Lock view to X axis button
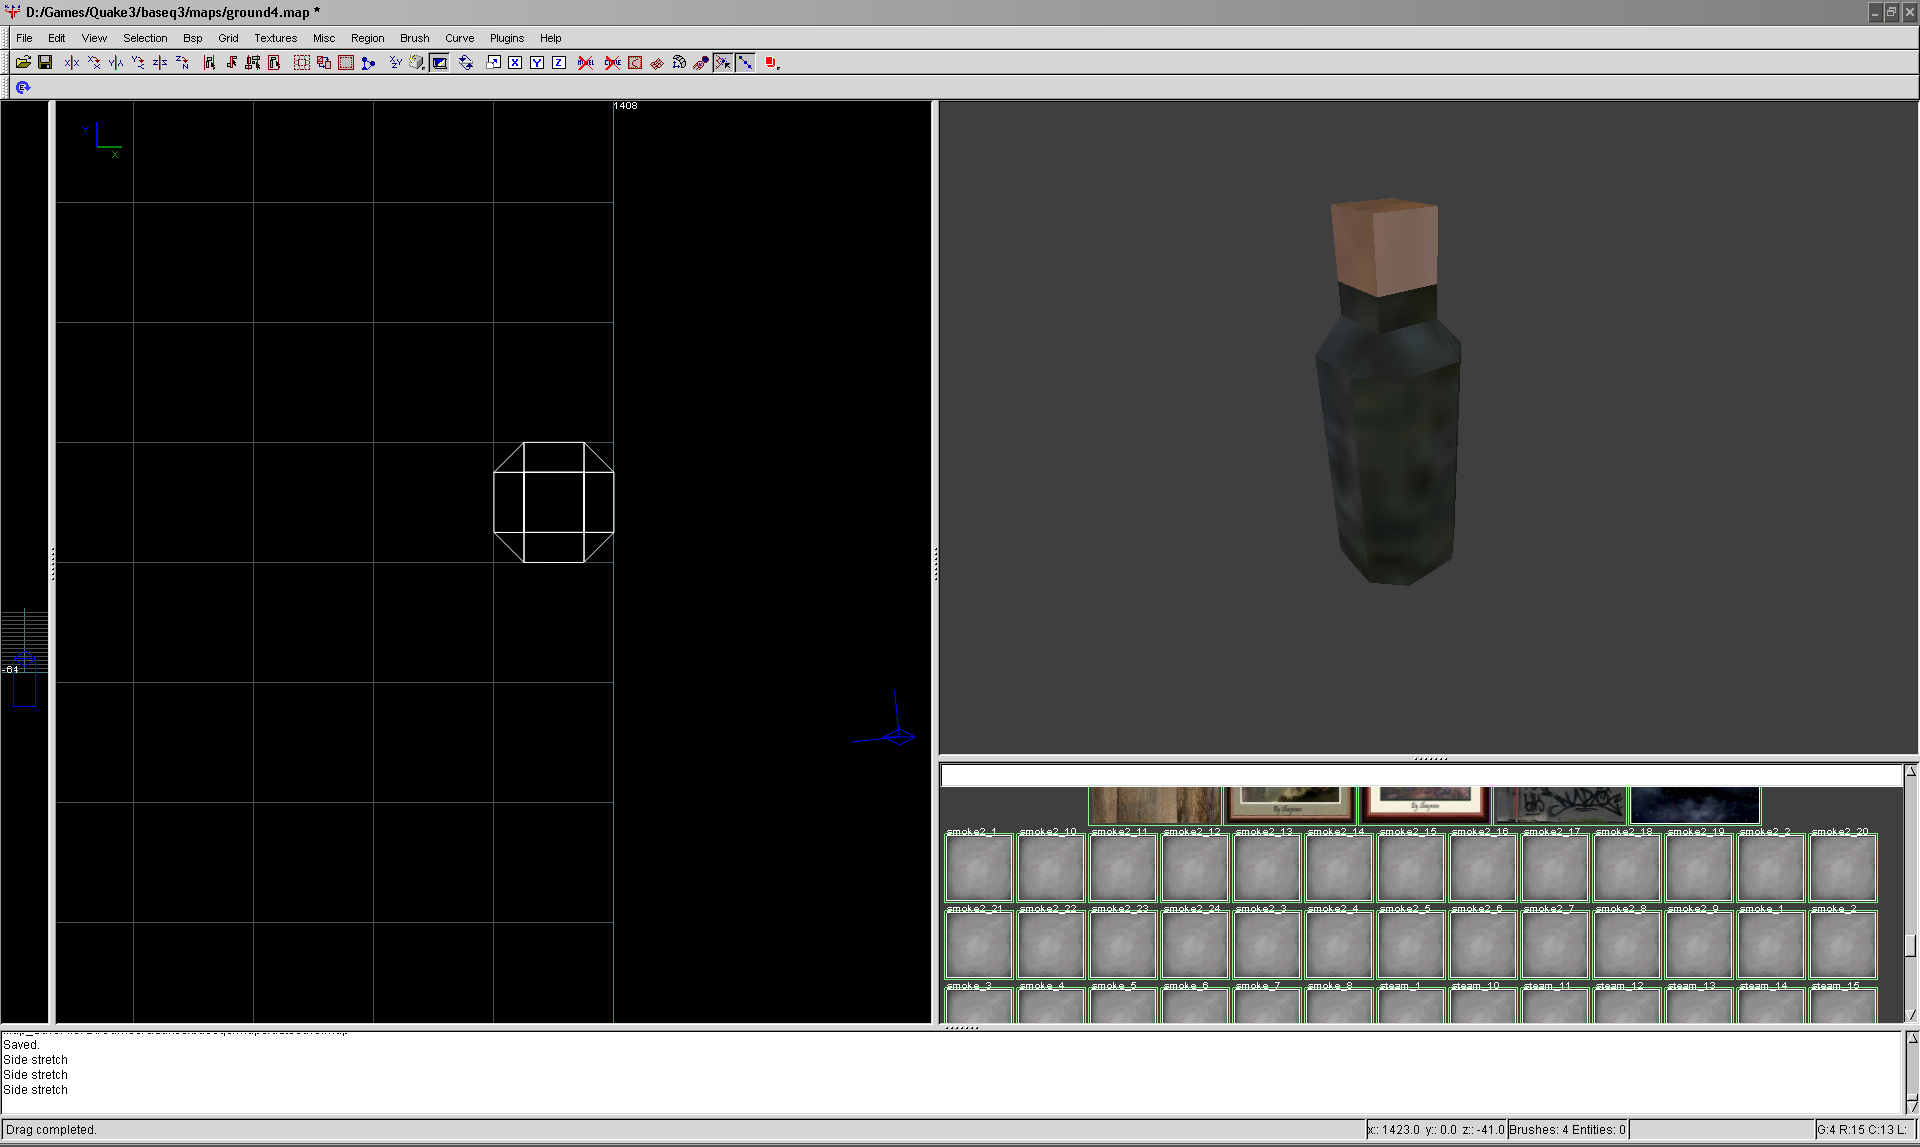 point(515,62)
